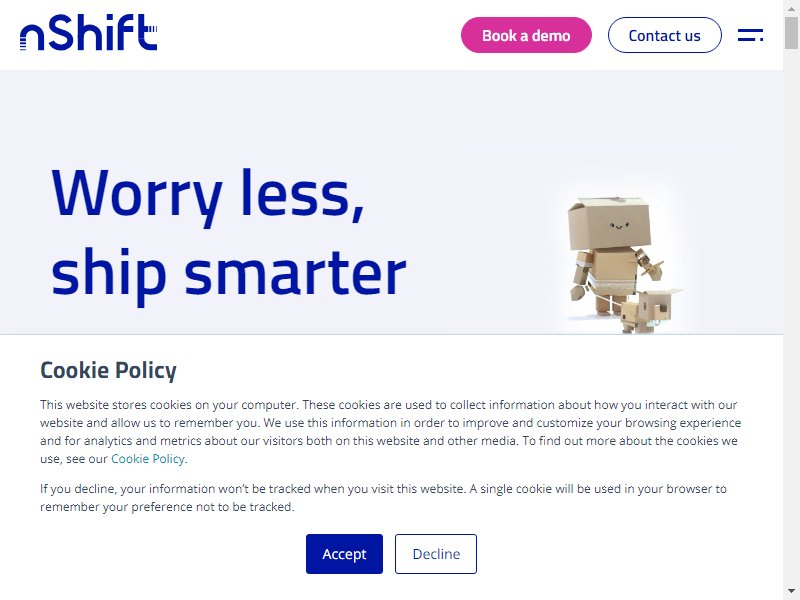Click the empty scrollbar track below thumb
The image size is (800, 600).
791,316
